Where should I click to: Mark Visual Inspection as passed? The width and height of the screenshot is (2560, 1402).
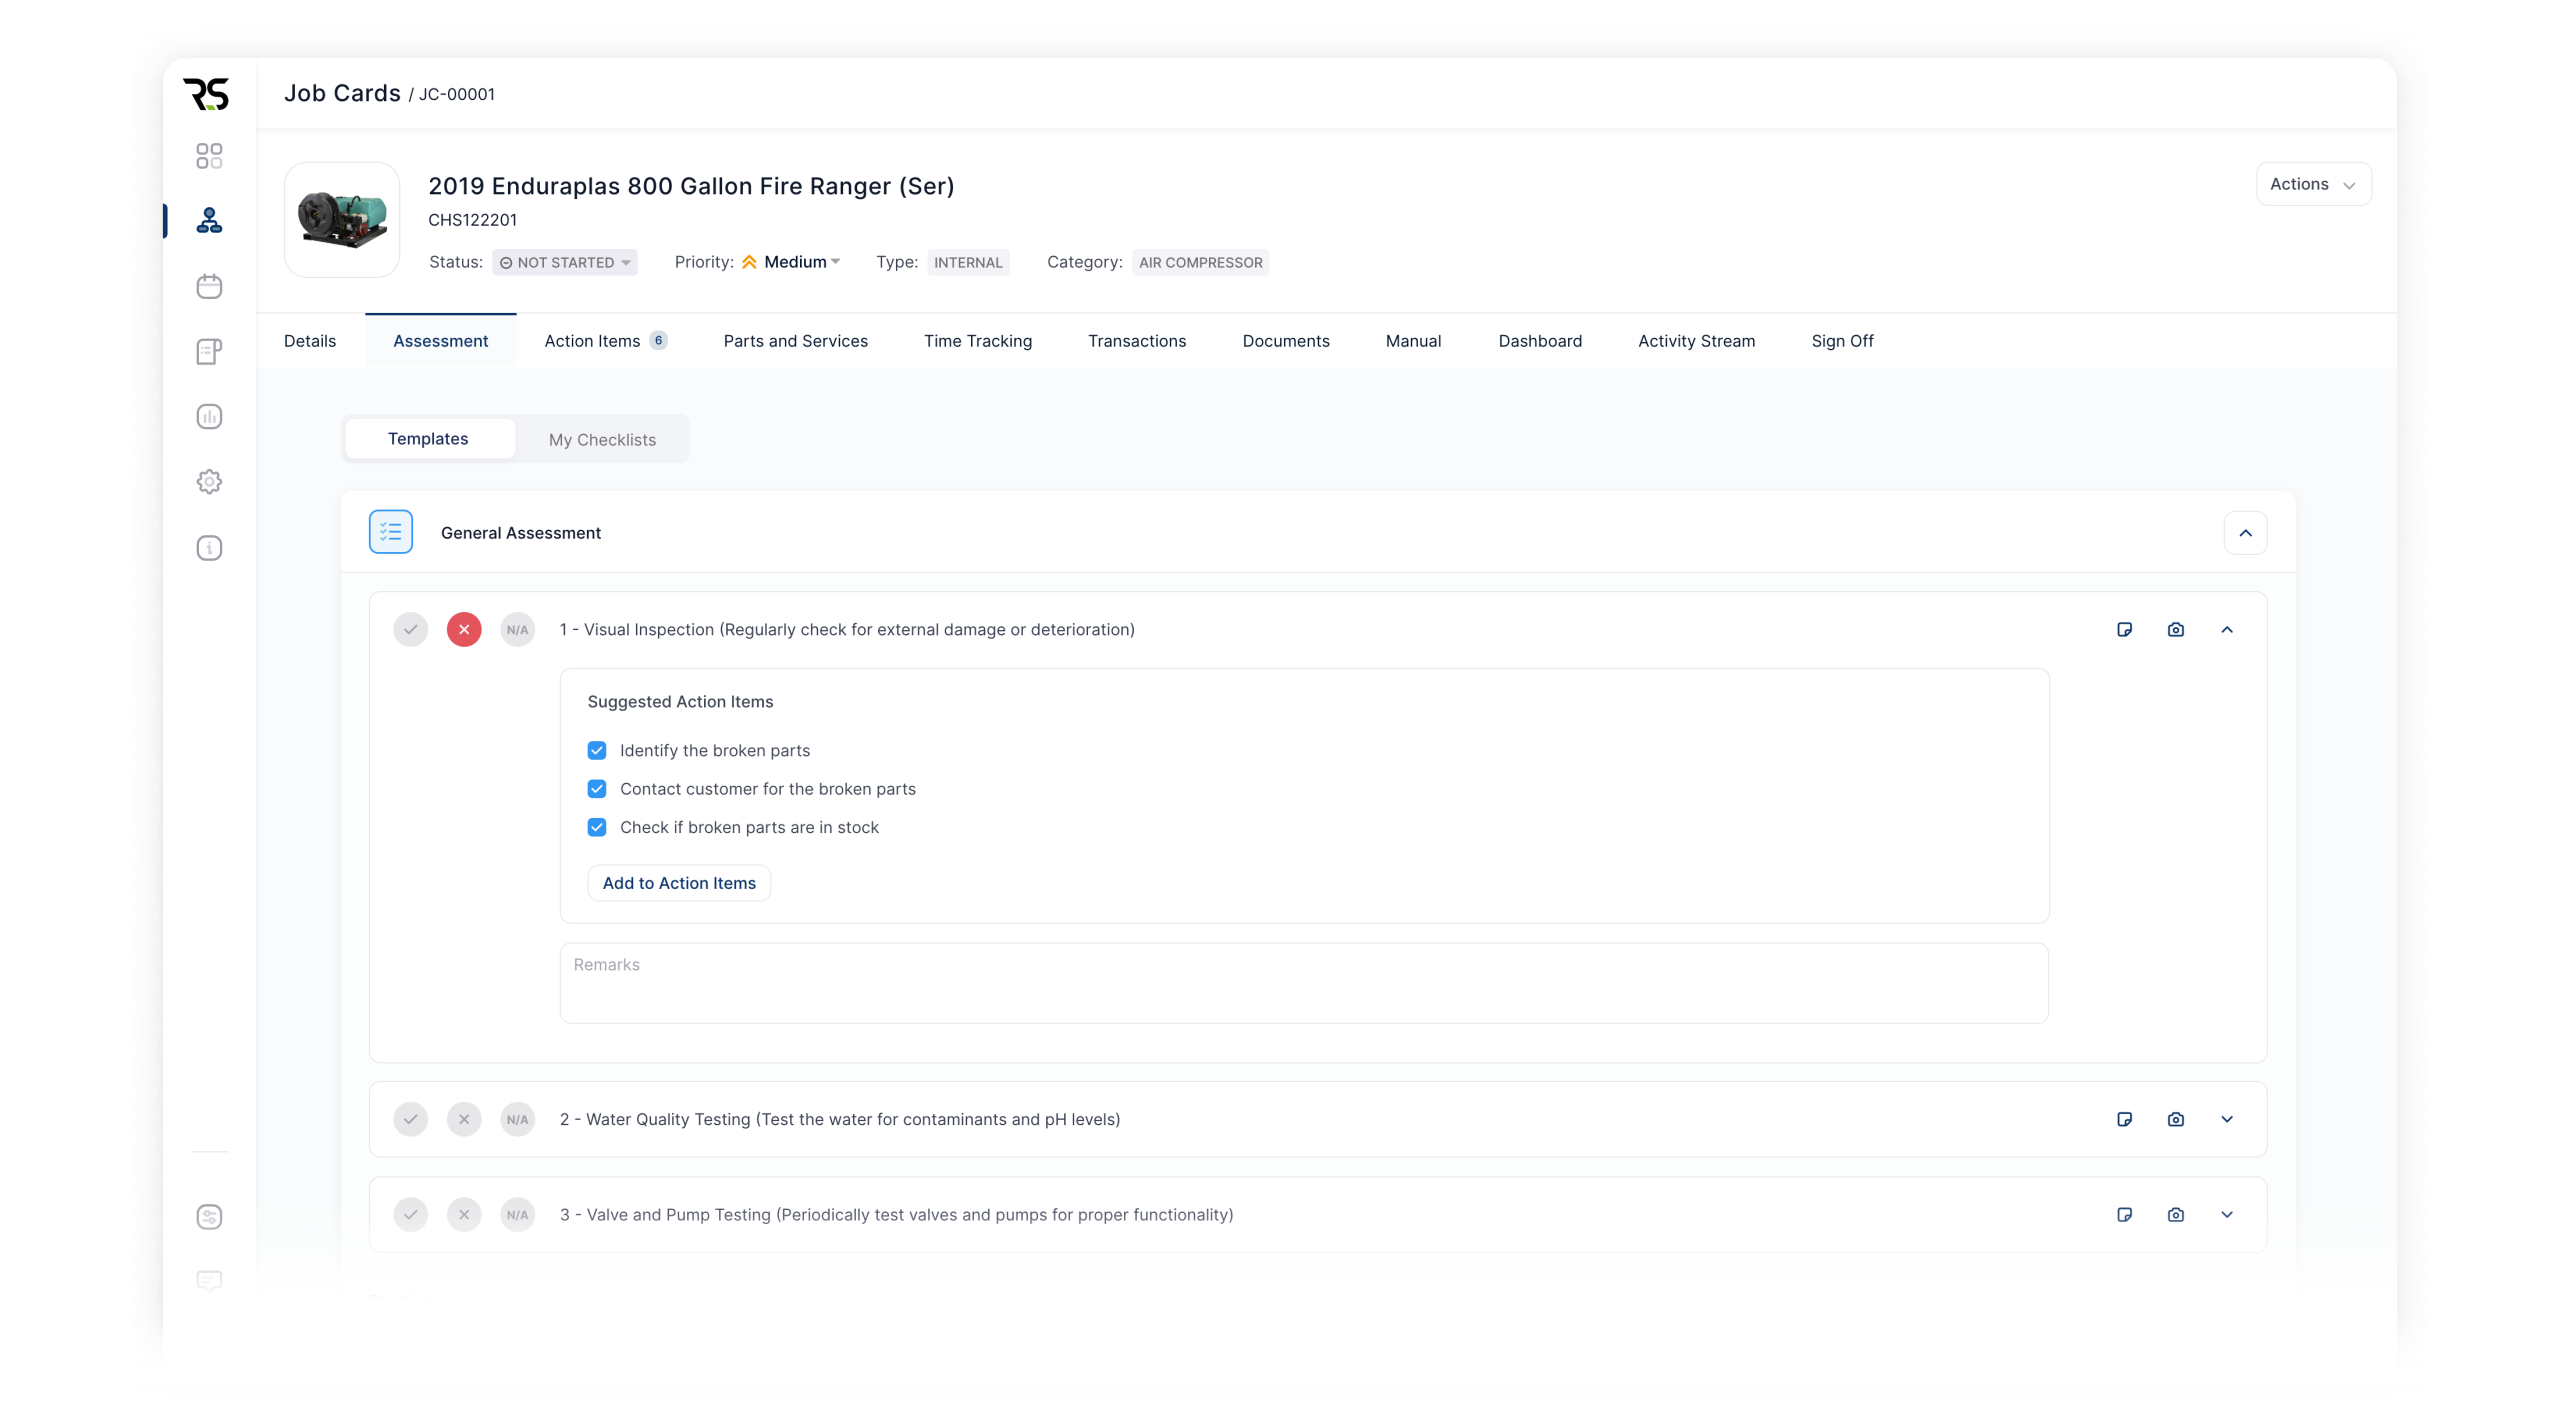[410, 629]
